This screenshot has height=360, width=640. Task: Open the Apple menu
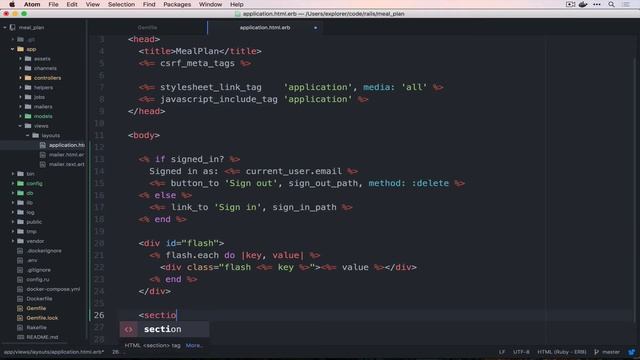[12, 4]
